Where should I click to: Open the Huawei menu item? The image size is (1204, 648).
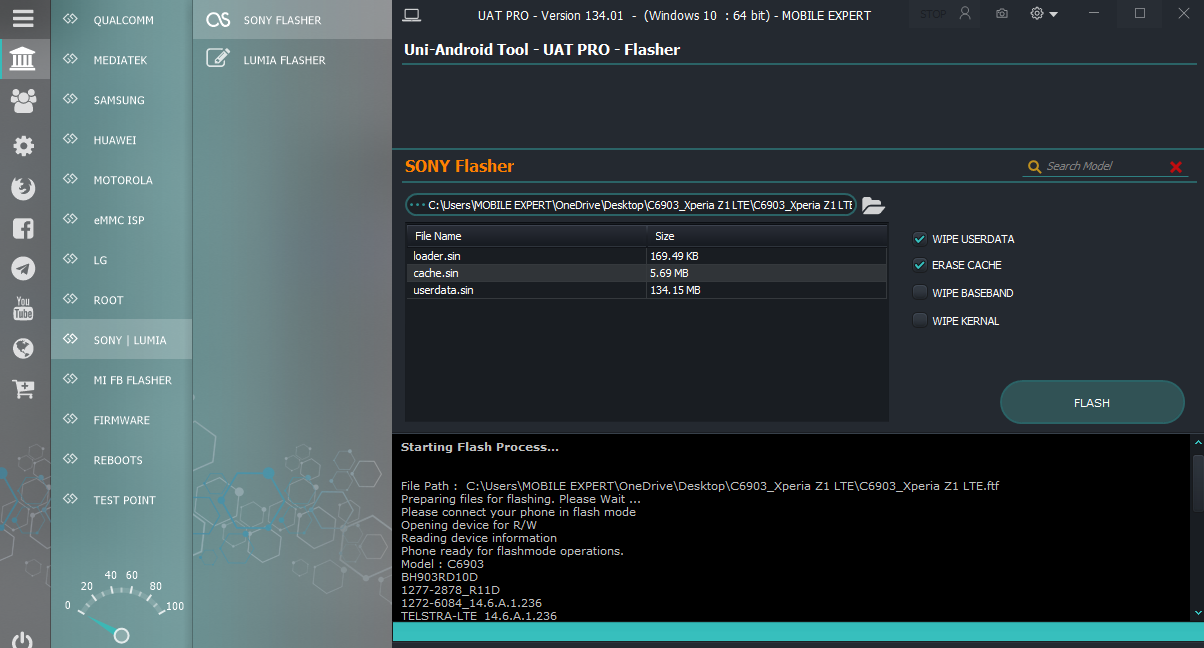coord(121,140)
